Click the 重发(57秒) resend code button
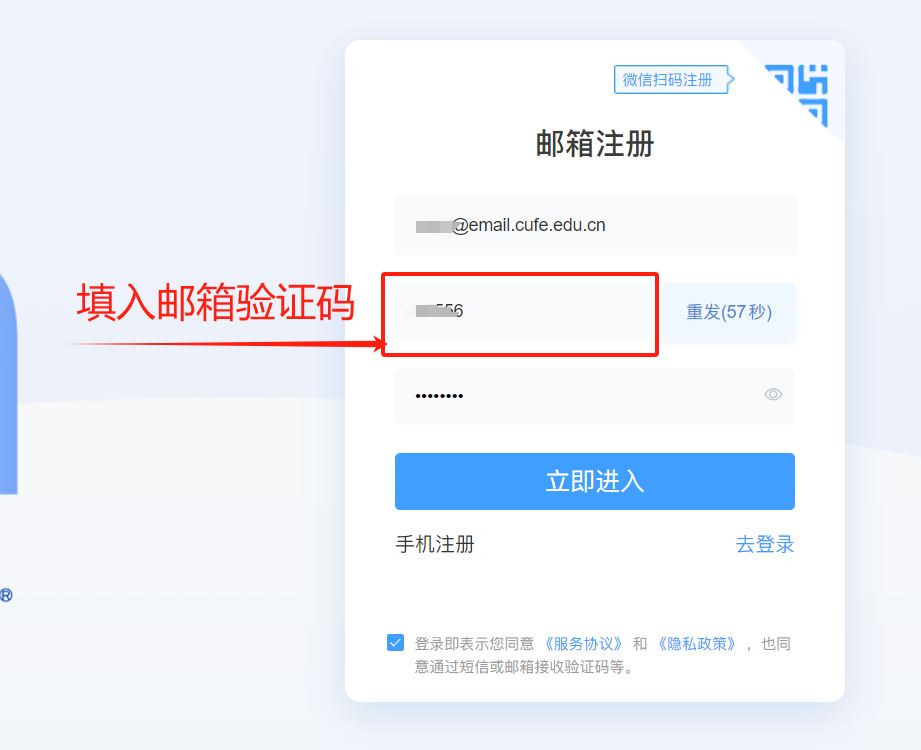 coord(729,312)
